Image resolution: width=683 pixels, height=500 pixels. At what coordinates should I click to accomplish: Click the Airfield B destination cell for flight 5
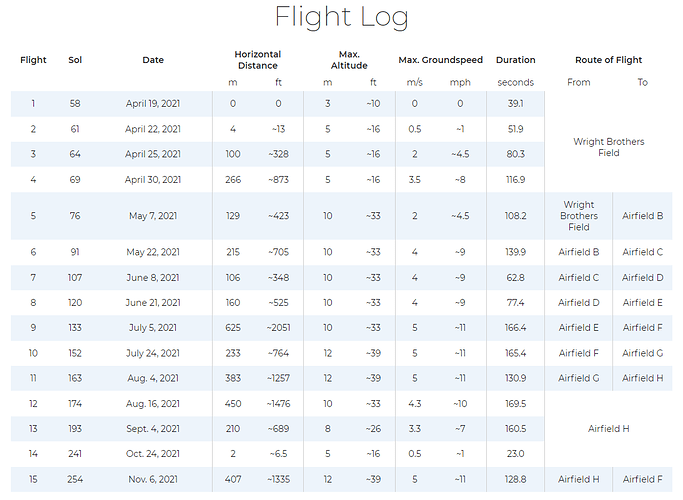click(642, 216)
